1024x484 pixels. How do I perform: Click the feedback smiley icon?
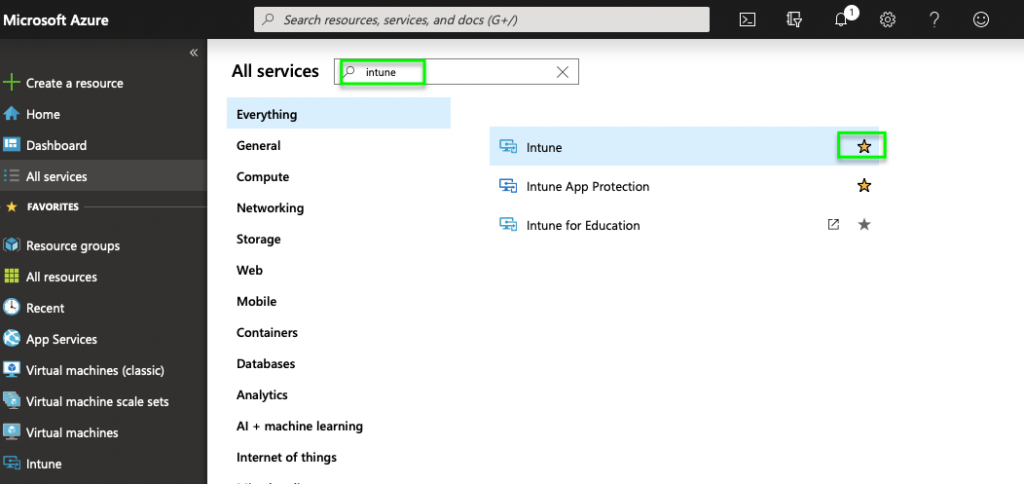[981, 19]
